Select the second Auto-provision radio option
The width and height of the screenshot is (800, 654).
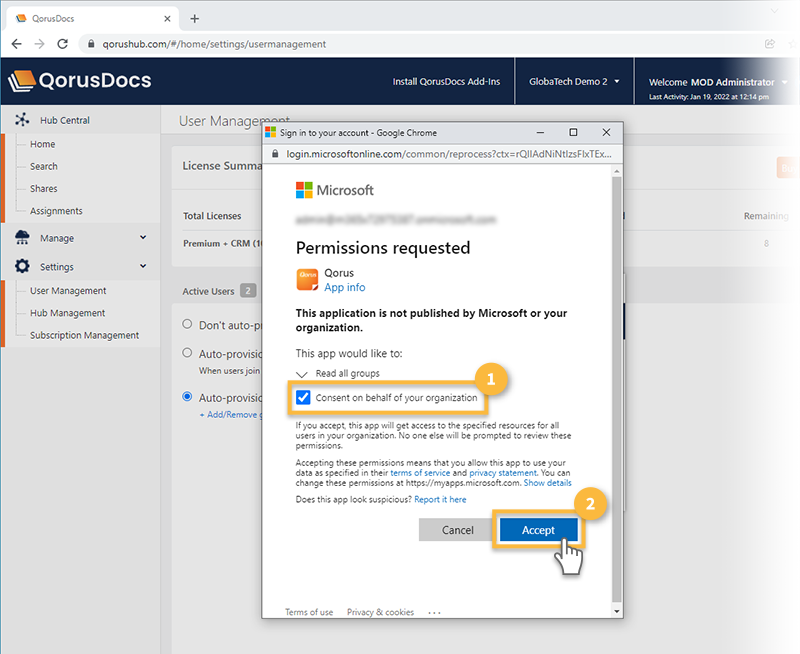(186, 394)
